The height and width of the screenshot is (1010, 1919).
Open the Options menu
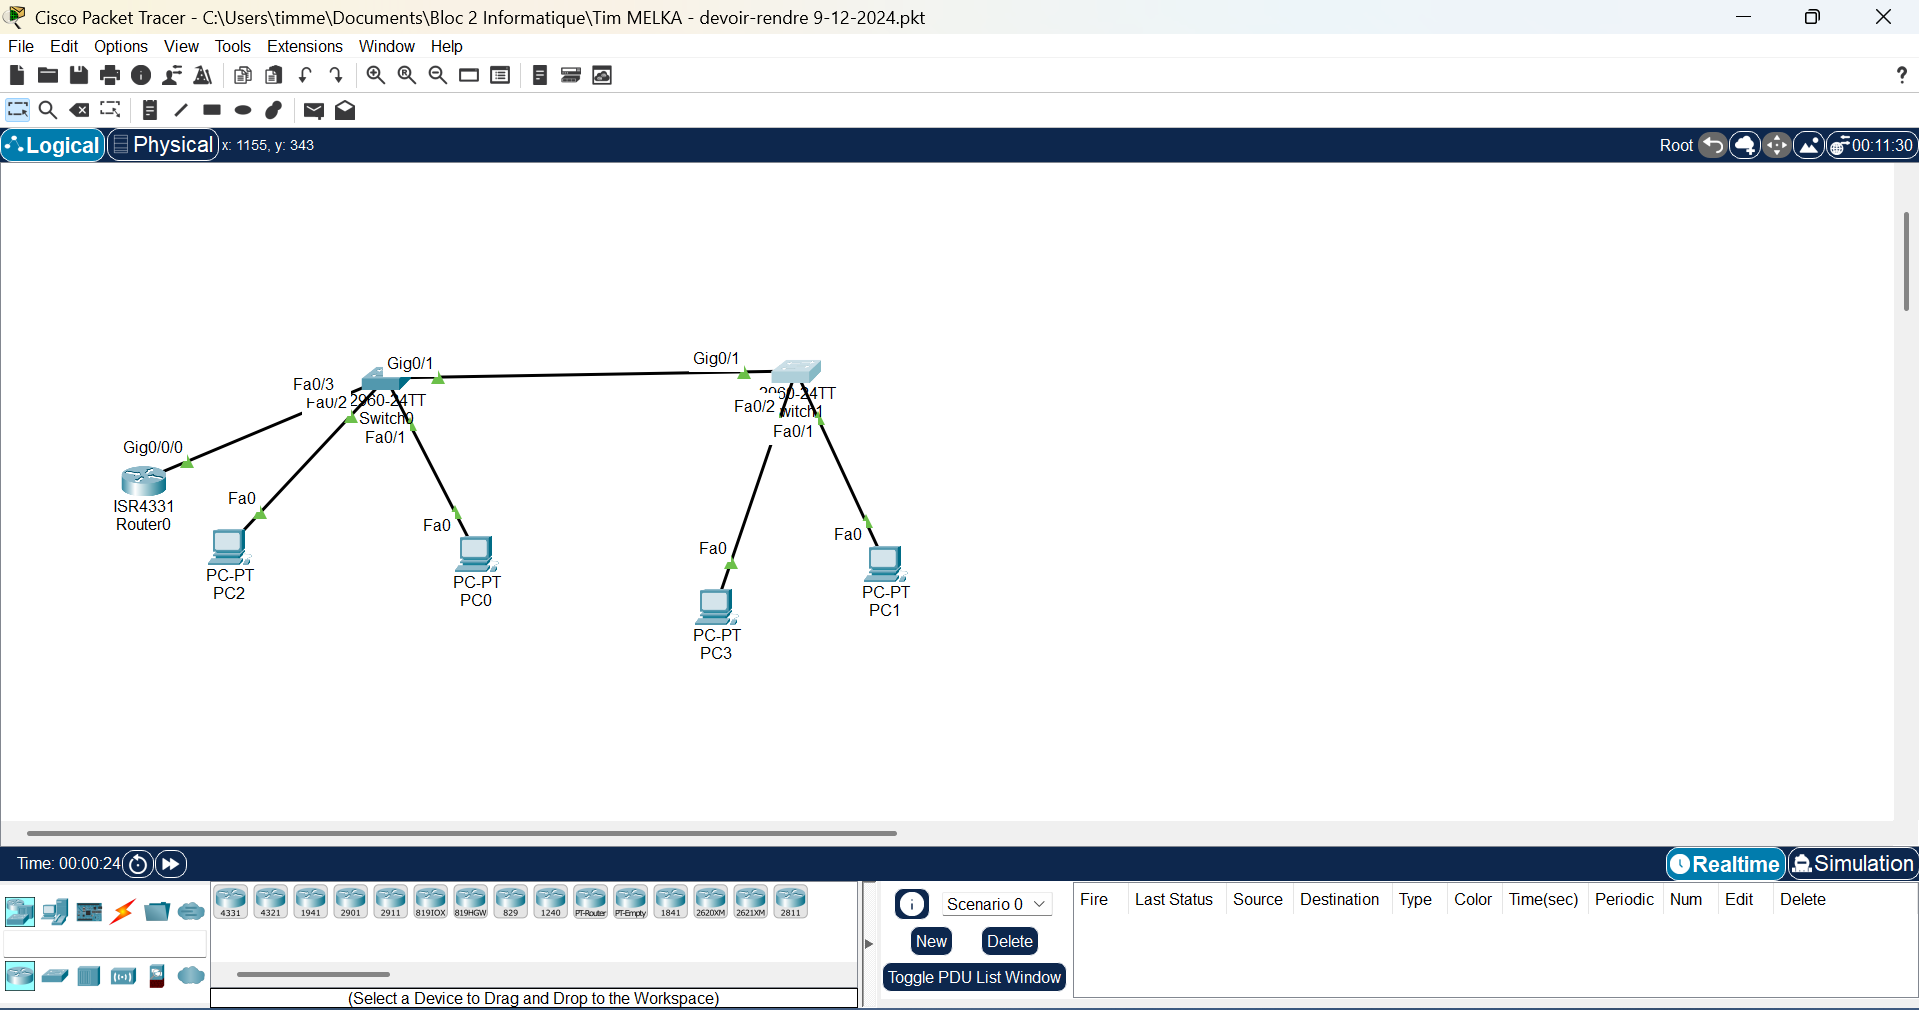(x=120, y=46)
